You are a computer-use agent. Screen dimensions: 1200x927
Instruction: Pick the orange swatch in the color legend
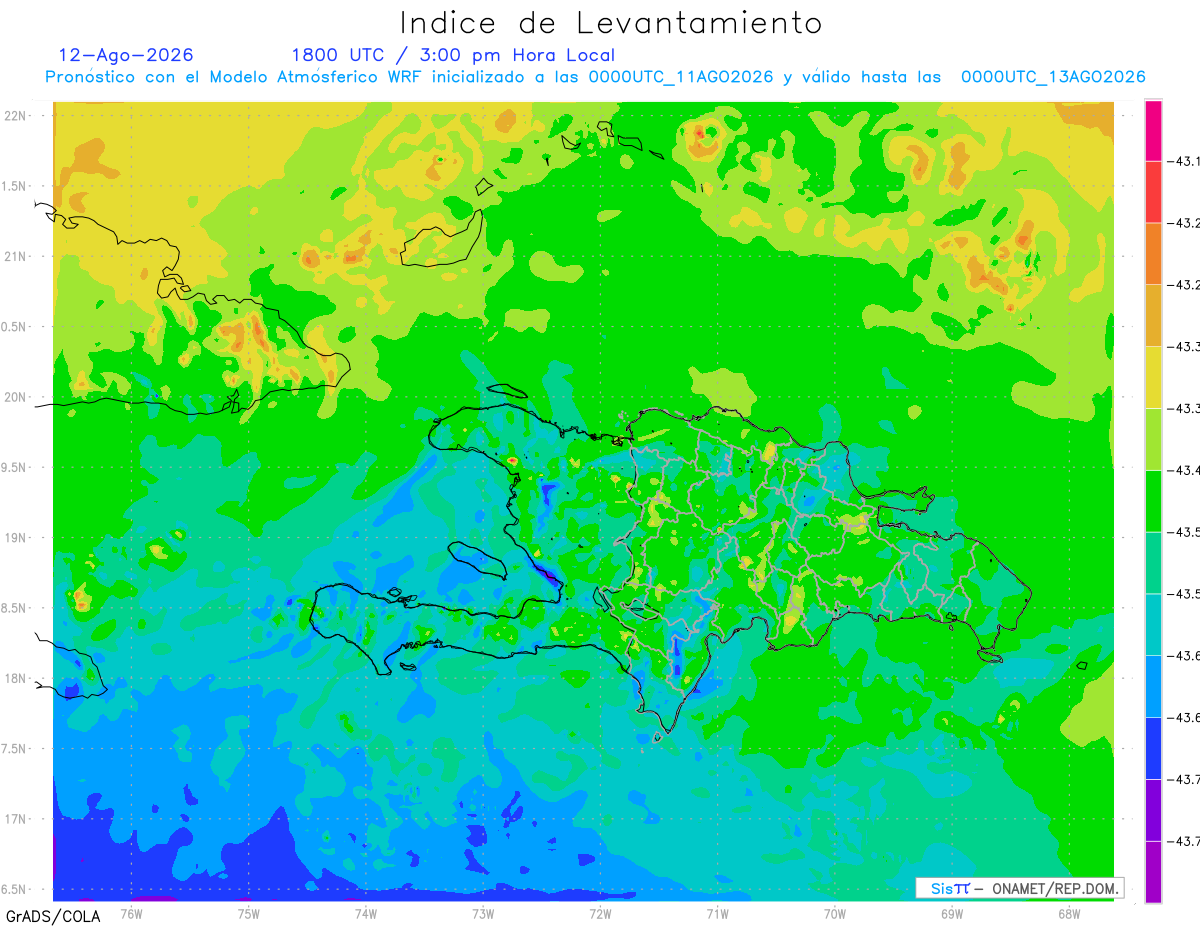[1153, 254]
